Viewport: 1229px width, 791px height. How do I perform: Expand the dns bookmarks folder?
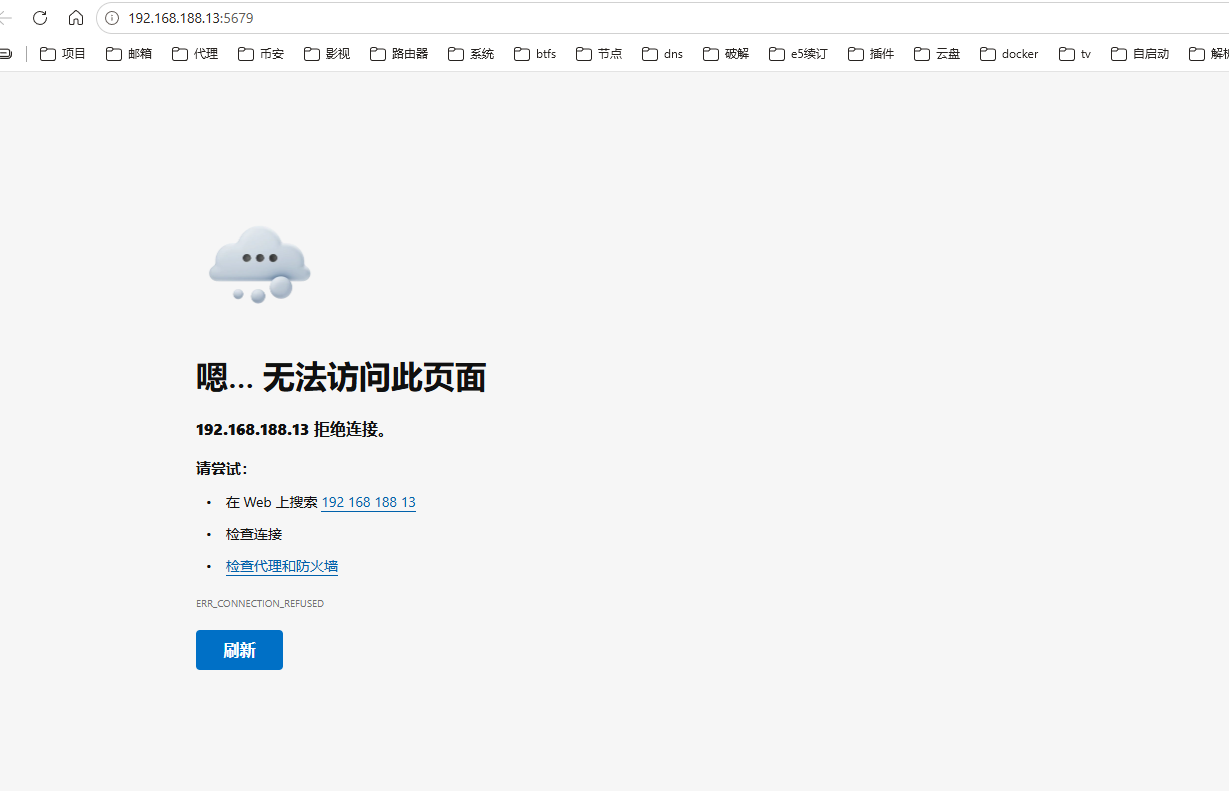coord(663,54)
